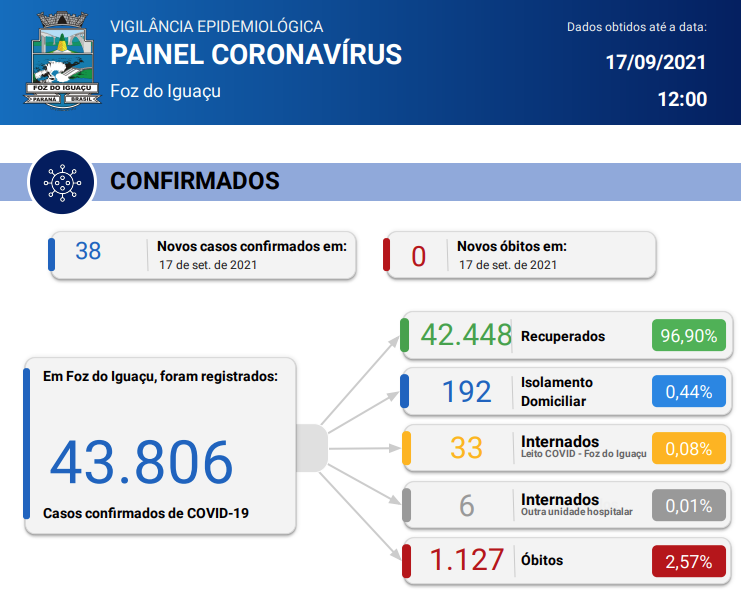The height and width of the screenshot is (596, 741).
Task: Click 17 de set. de 2021 under new deaths
Action: (x=508, y=265)
